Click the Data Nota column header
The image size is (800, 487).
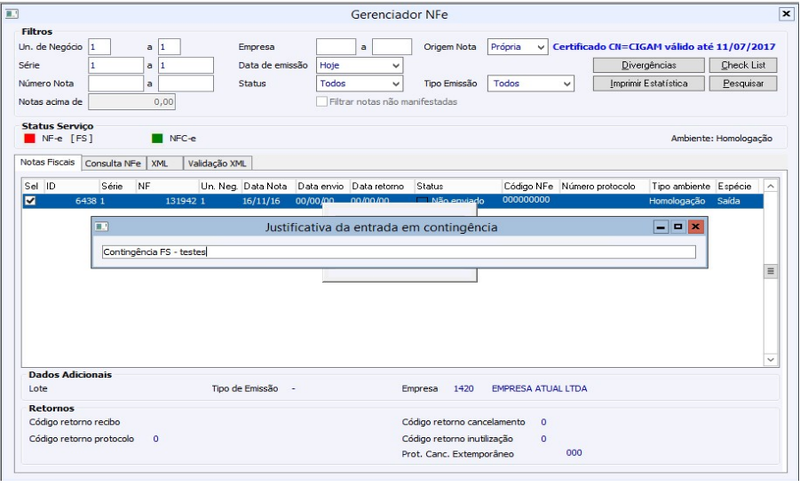pyautogui.click(x=269, y=186)
